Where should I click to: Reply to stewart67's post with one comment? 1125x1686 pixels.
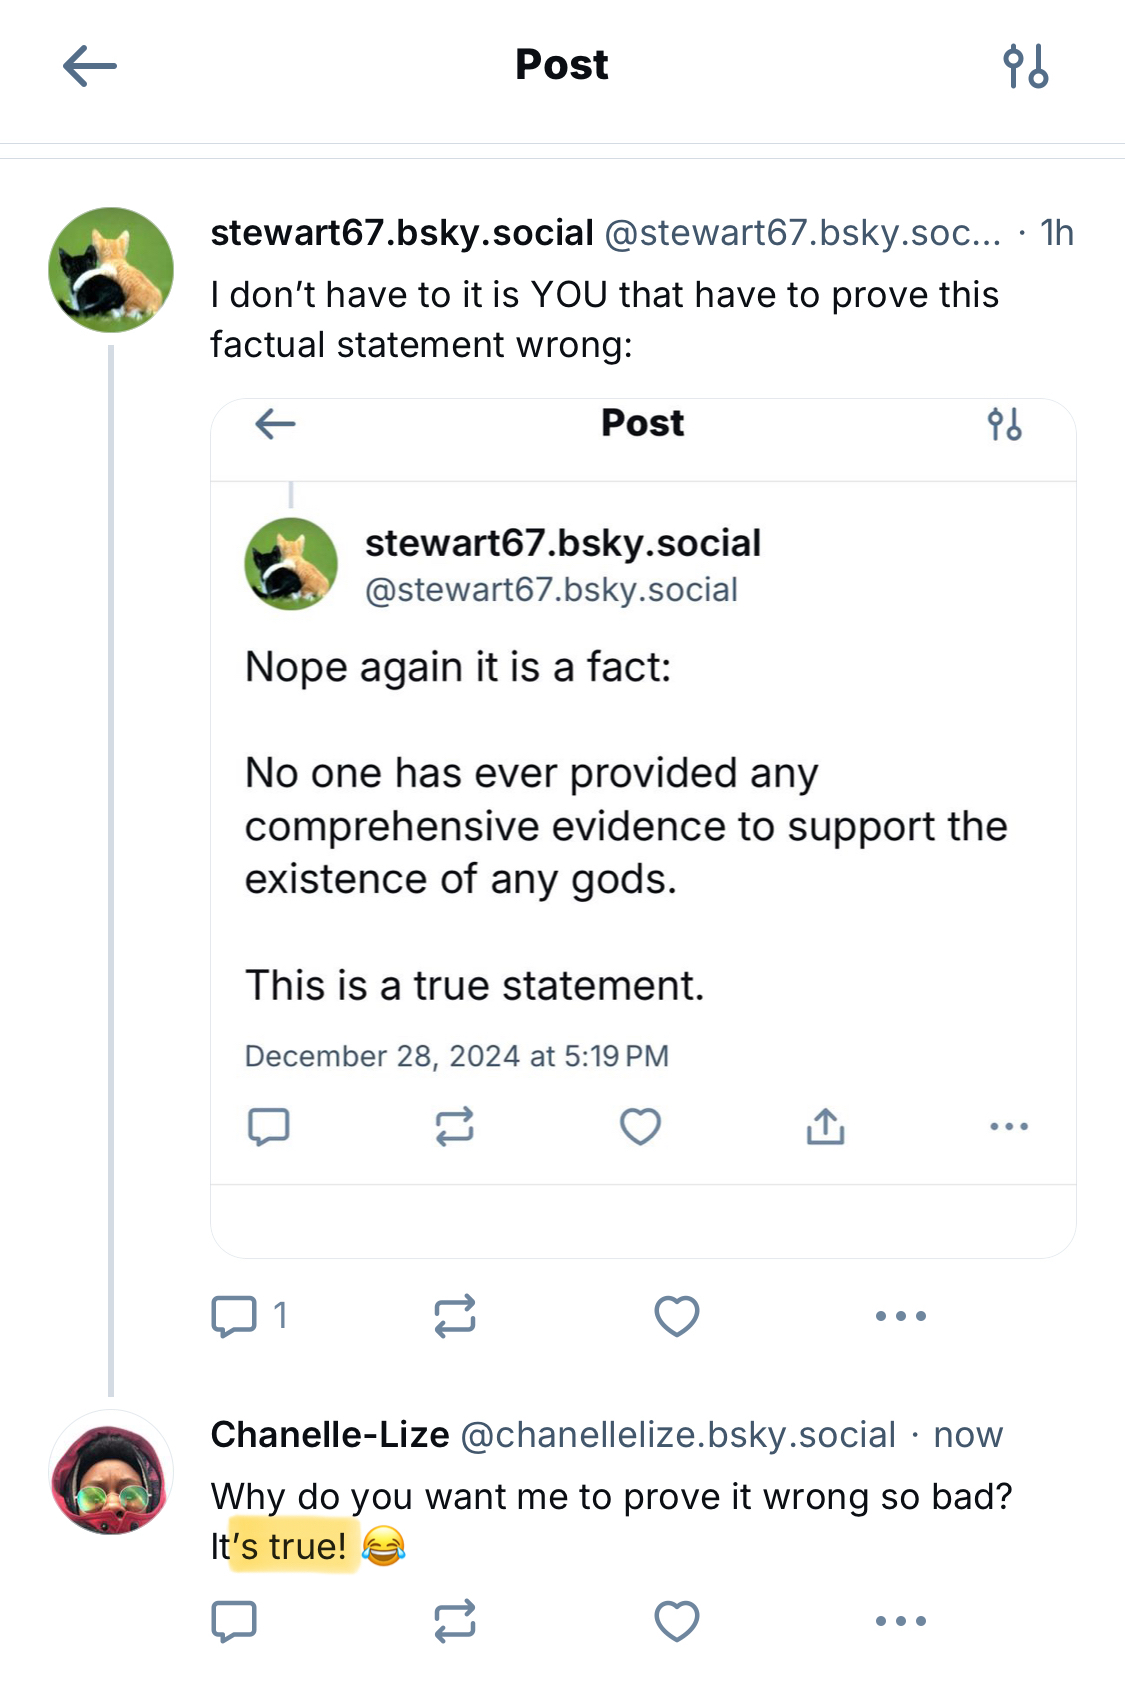[235, 1316]
